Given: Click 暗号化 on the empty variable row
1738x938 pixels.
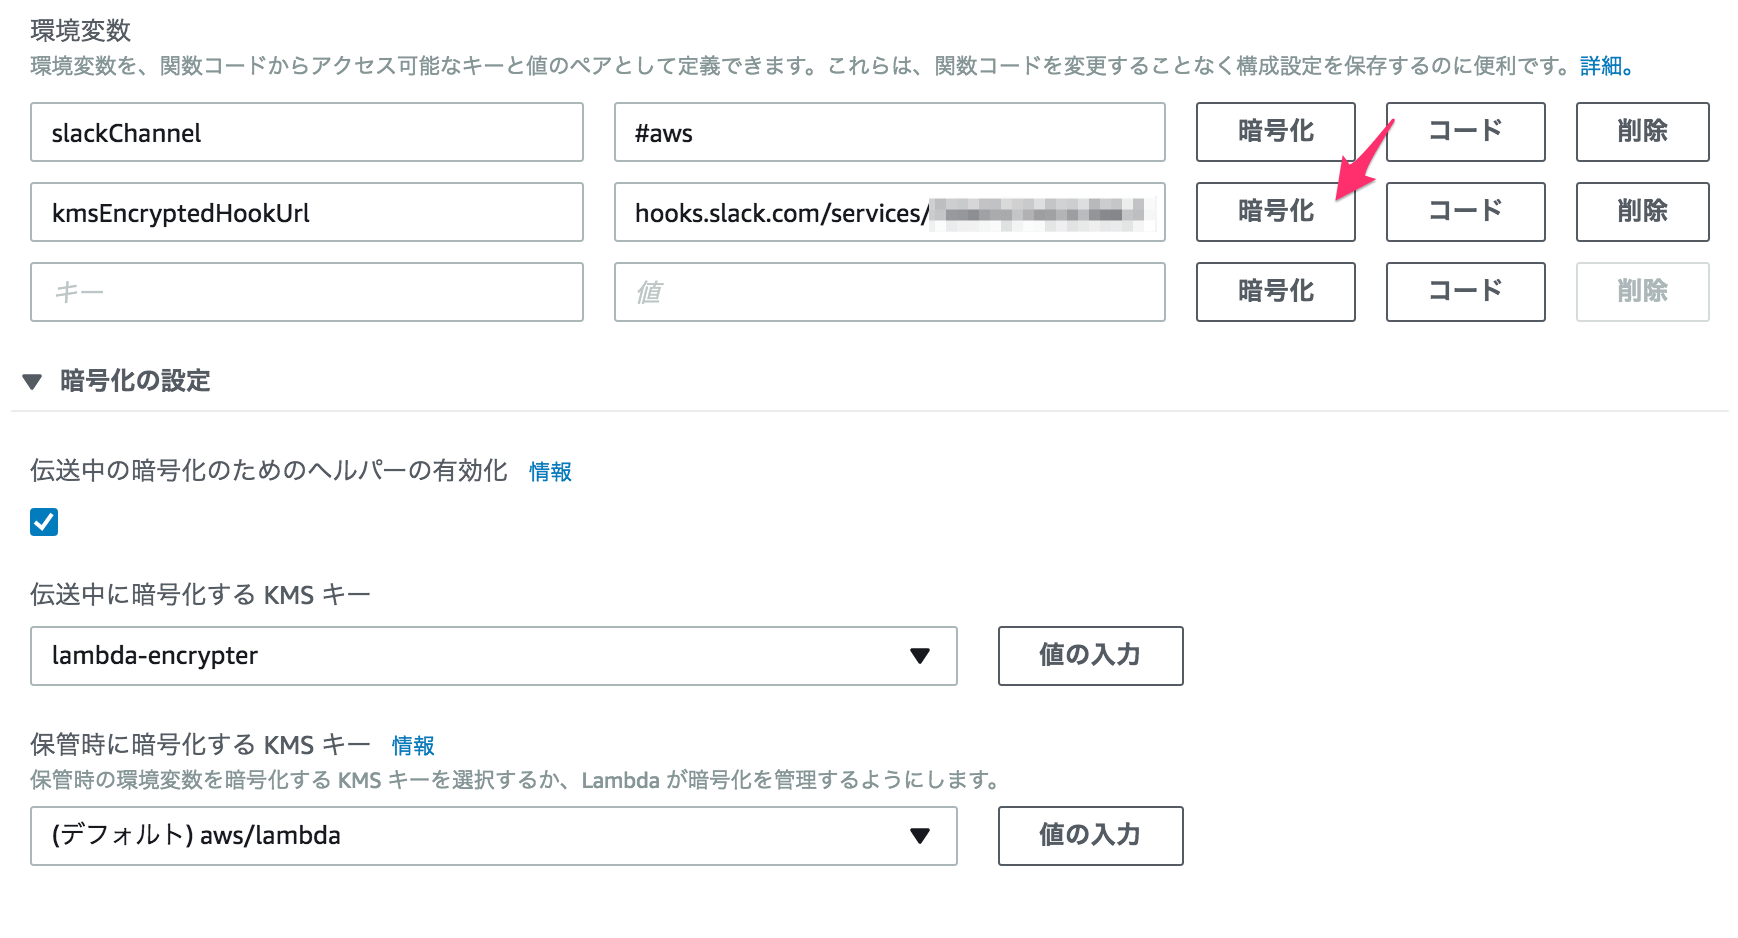Looking at the screenshot, I should point(1274,292).
